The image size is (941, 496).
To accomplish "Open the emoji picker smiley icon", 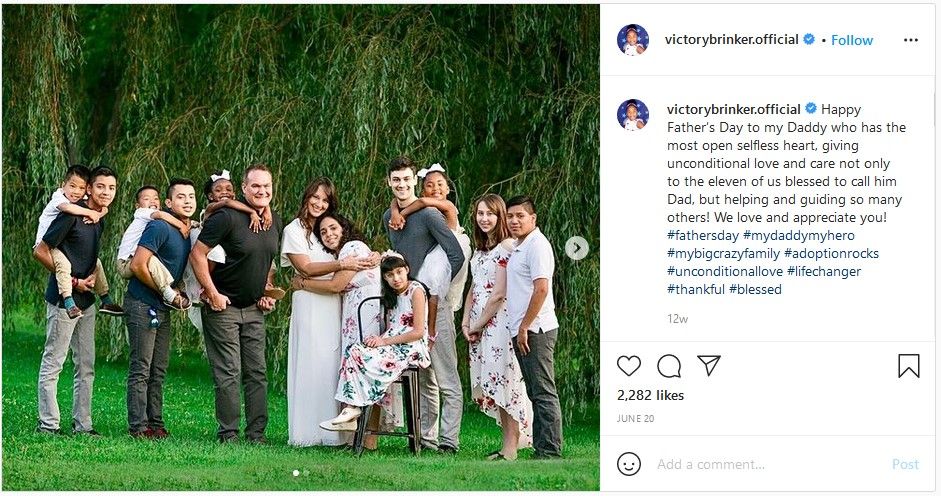I will pyautogui.click(x=629, y=464).
